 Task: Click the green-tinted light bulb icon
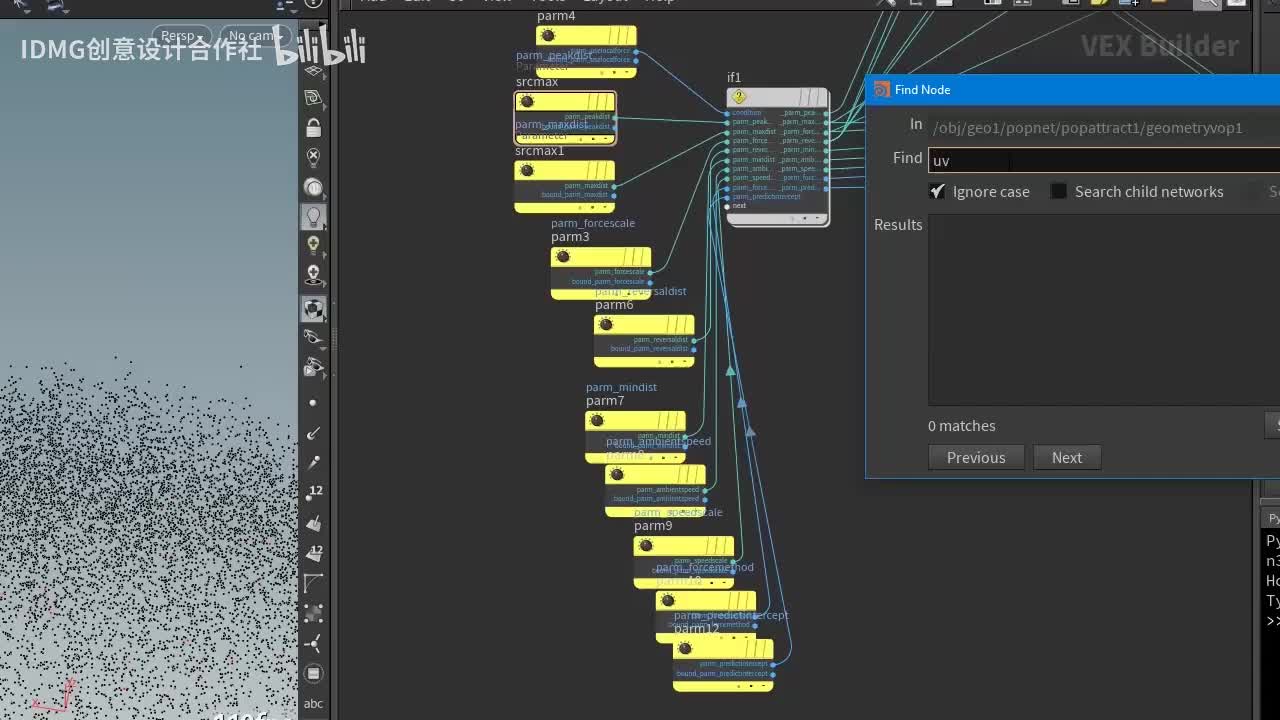tap(314, 245)
